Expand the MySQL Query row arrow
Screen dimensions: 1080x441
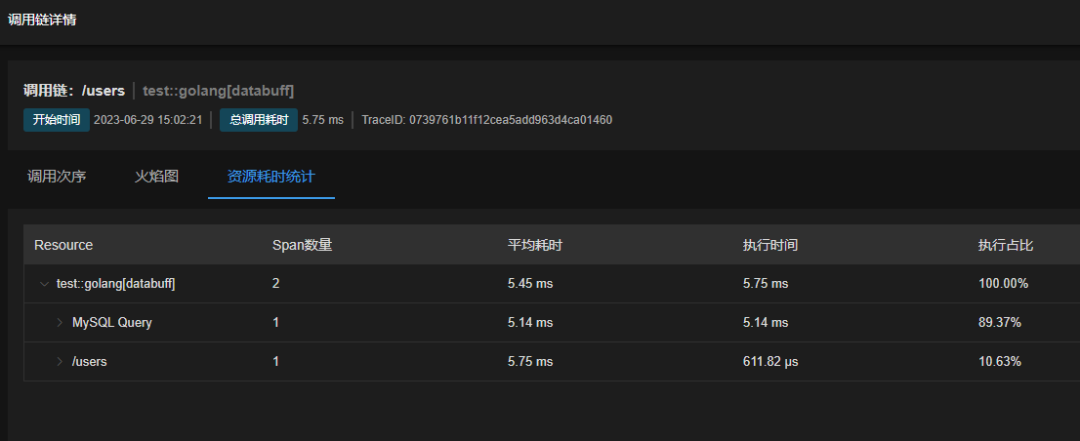pyautogui.click(x=59, y=323)
